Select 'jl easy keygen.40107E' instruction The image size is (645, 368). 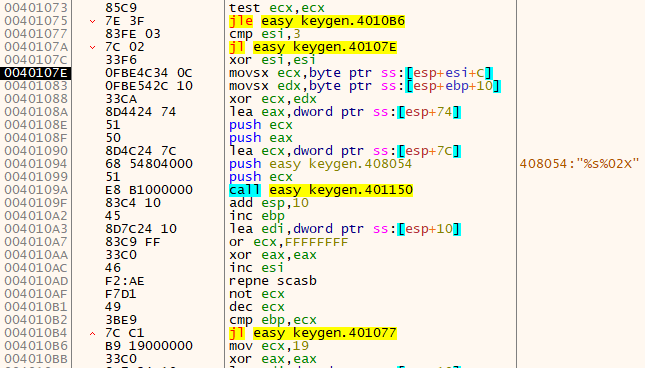(313, 47)
